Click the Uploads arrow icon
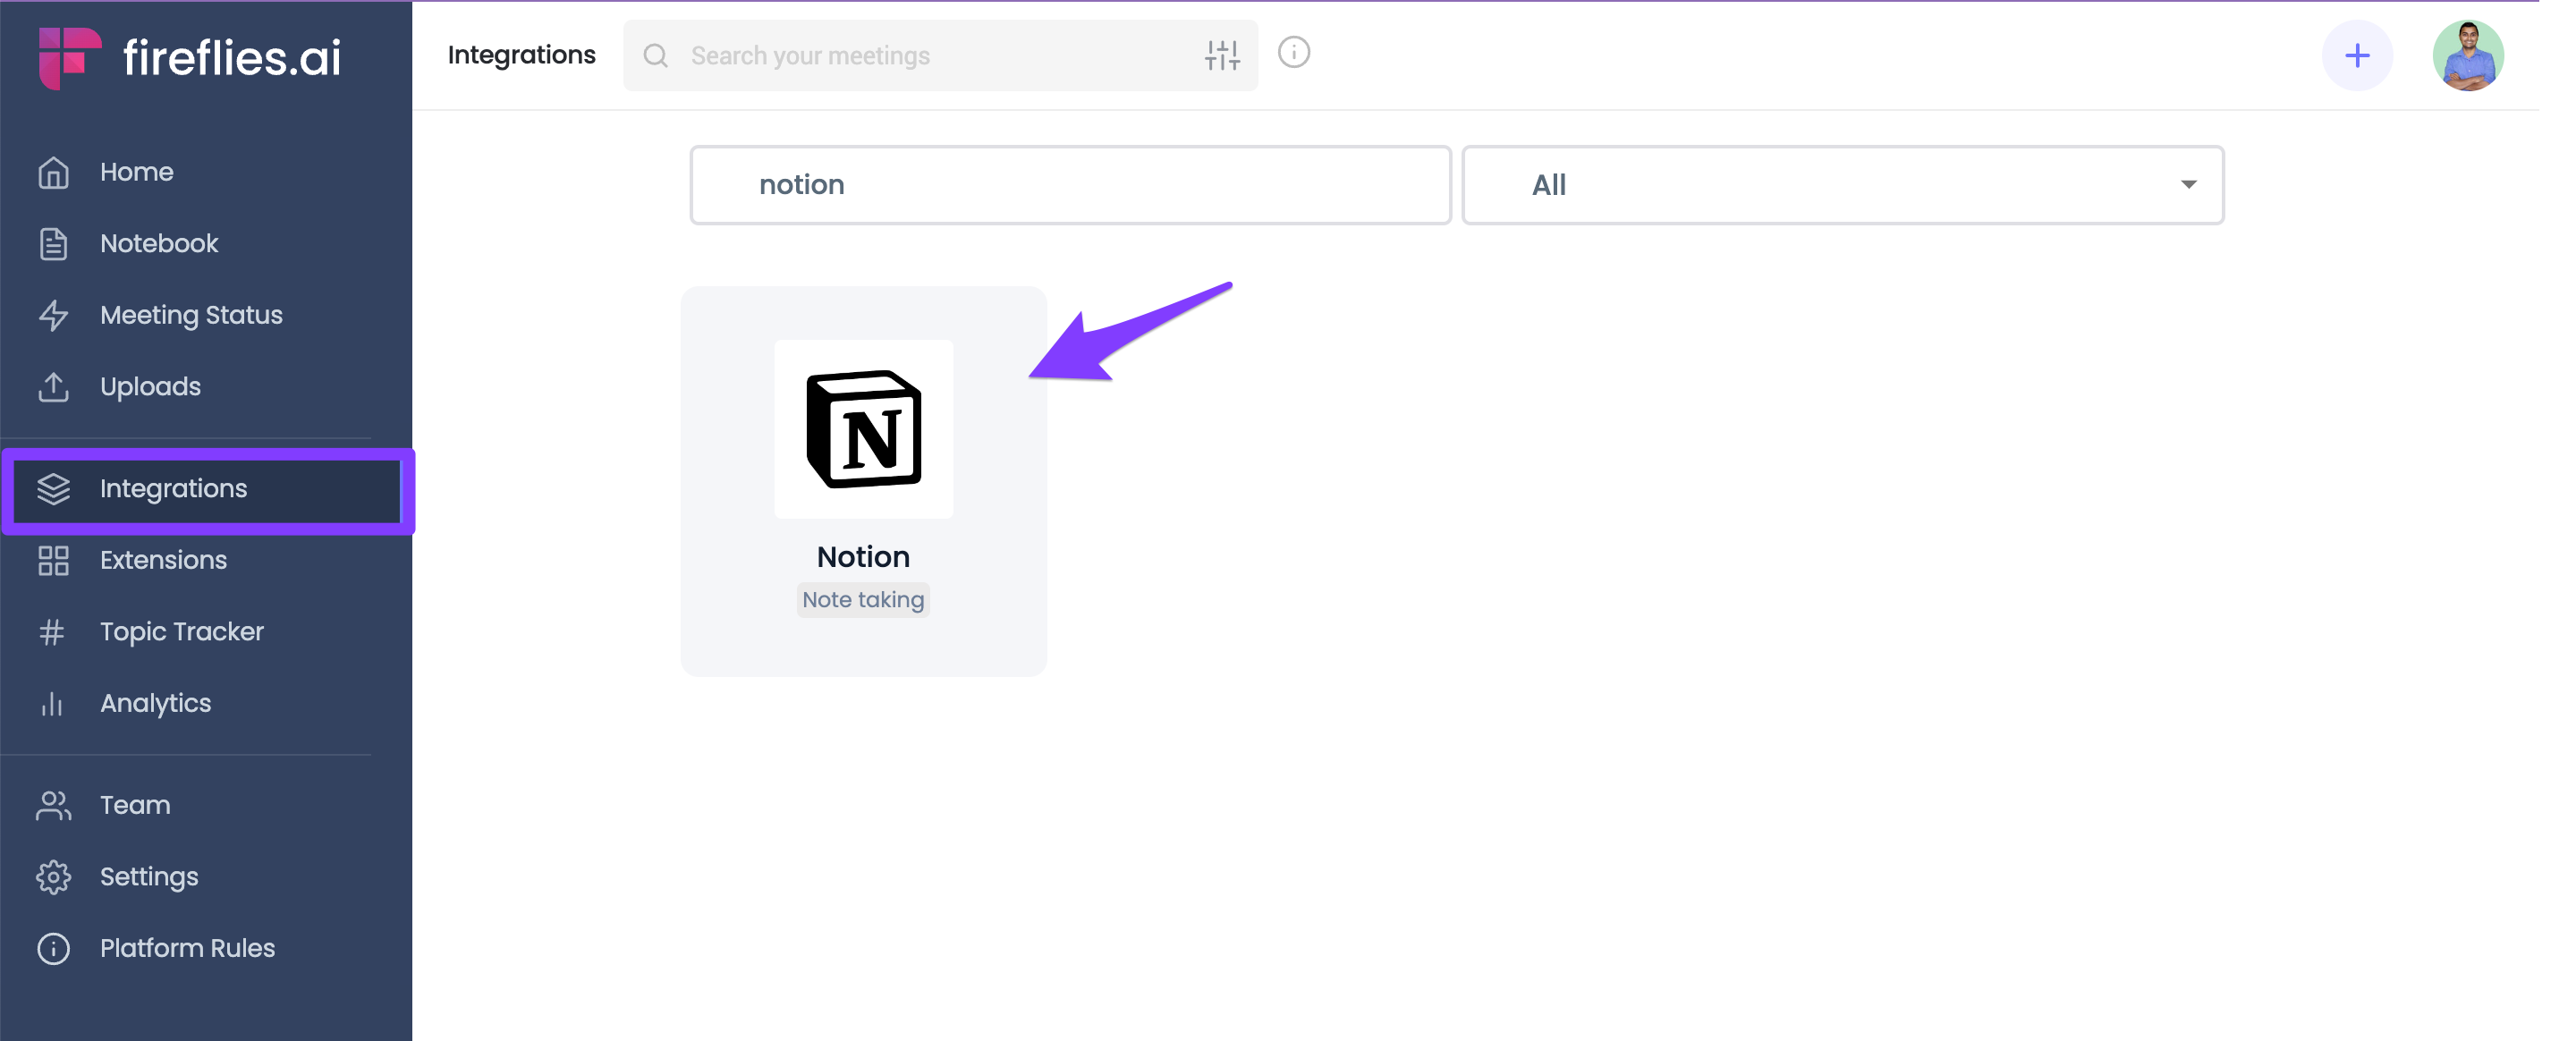This screenshot has height=1041, width=2576. click(53, 387)
